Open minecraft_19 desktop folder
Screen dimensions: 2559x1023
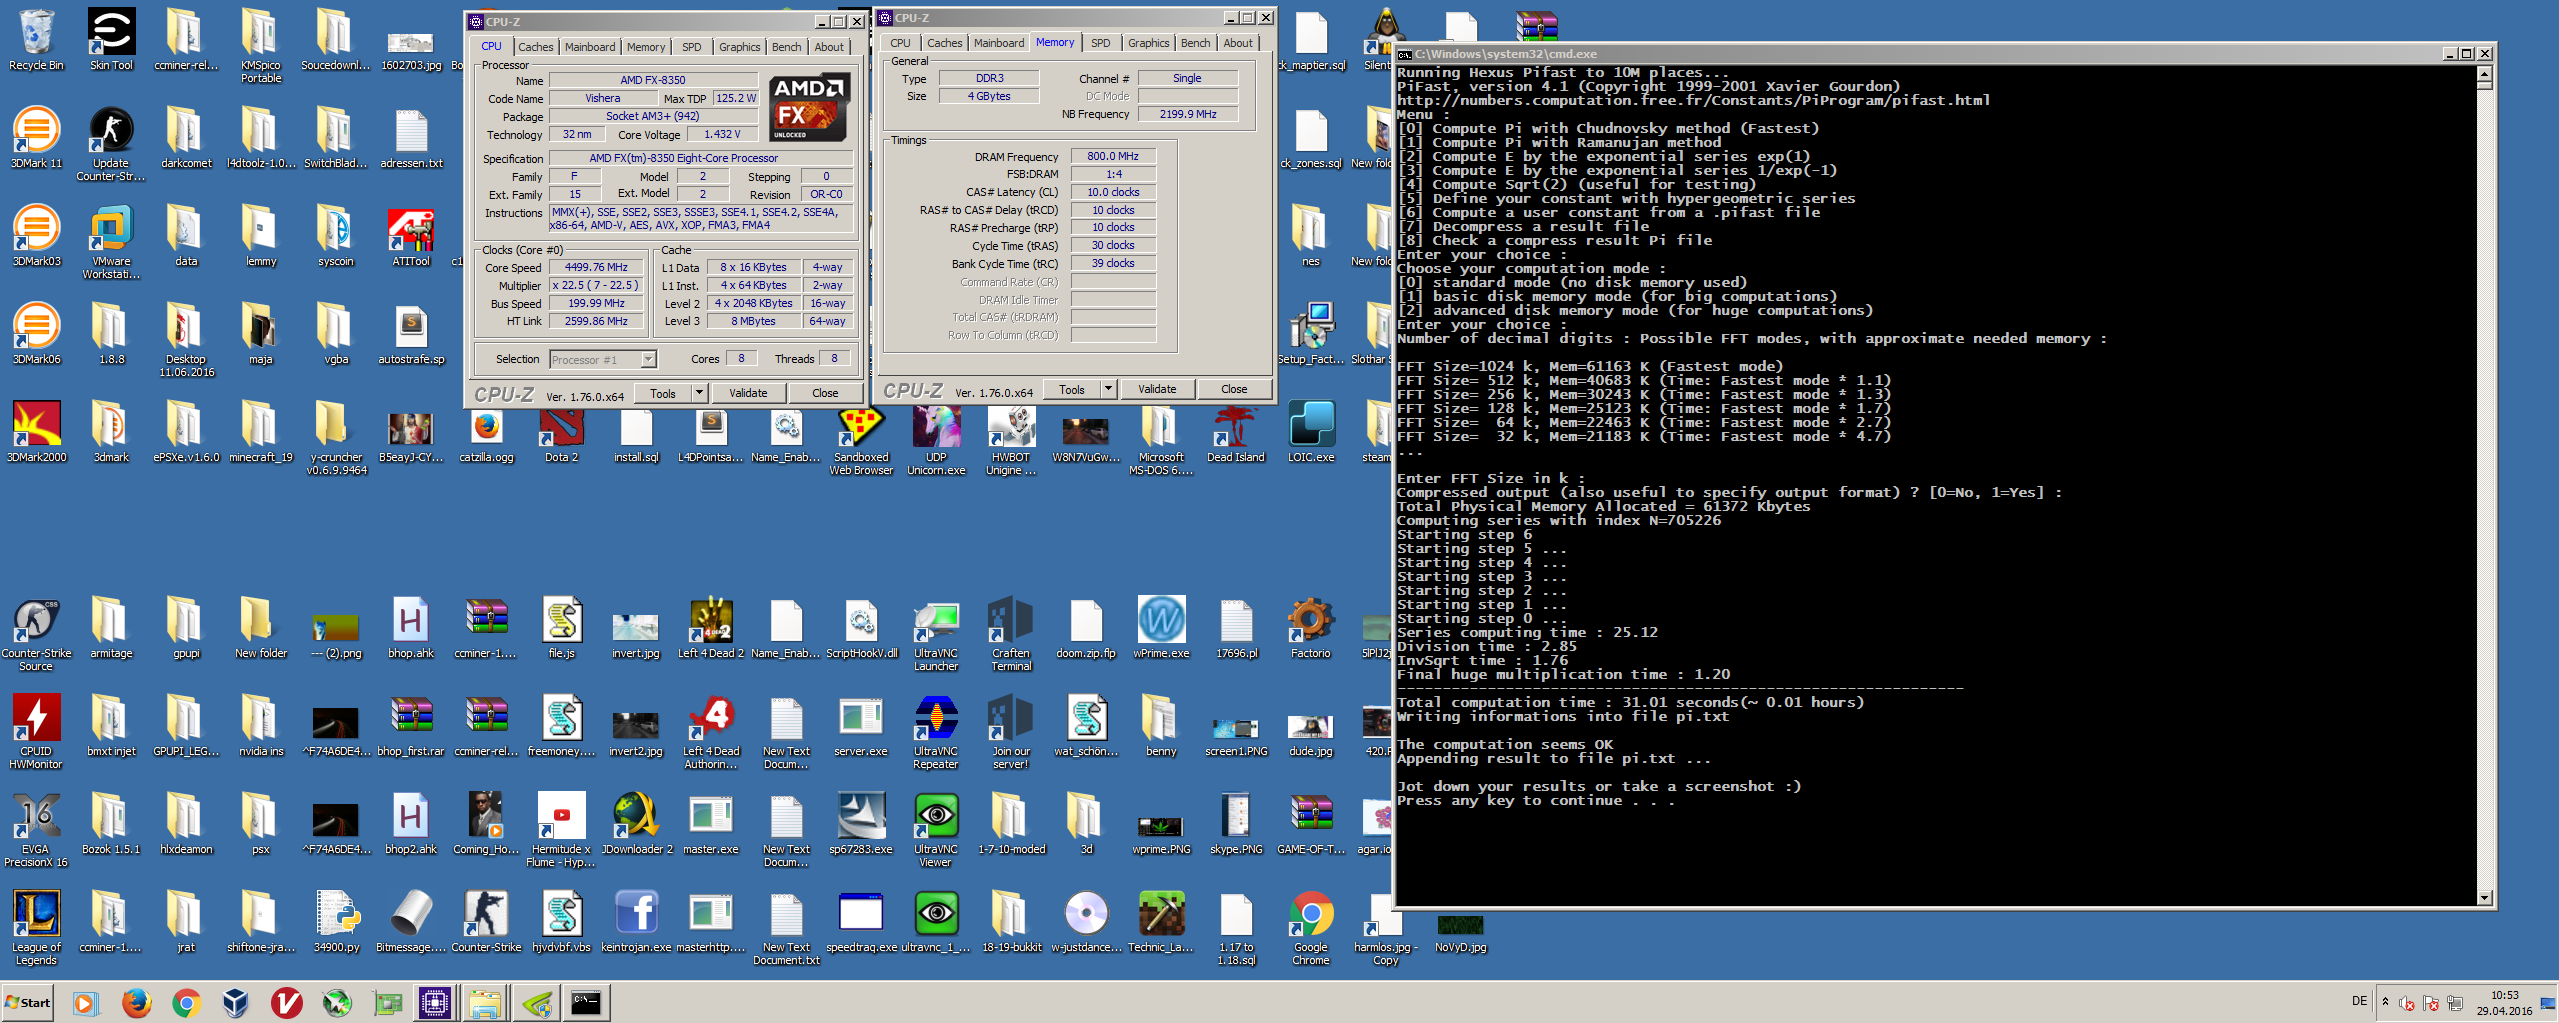pyautogui.click(x=261, y=432)
